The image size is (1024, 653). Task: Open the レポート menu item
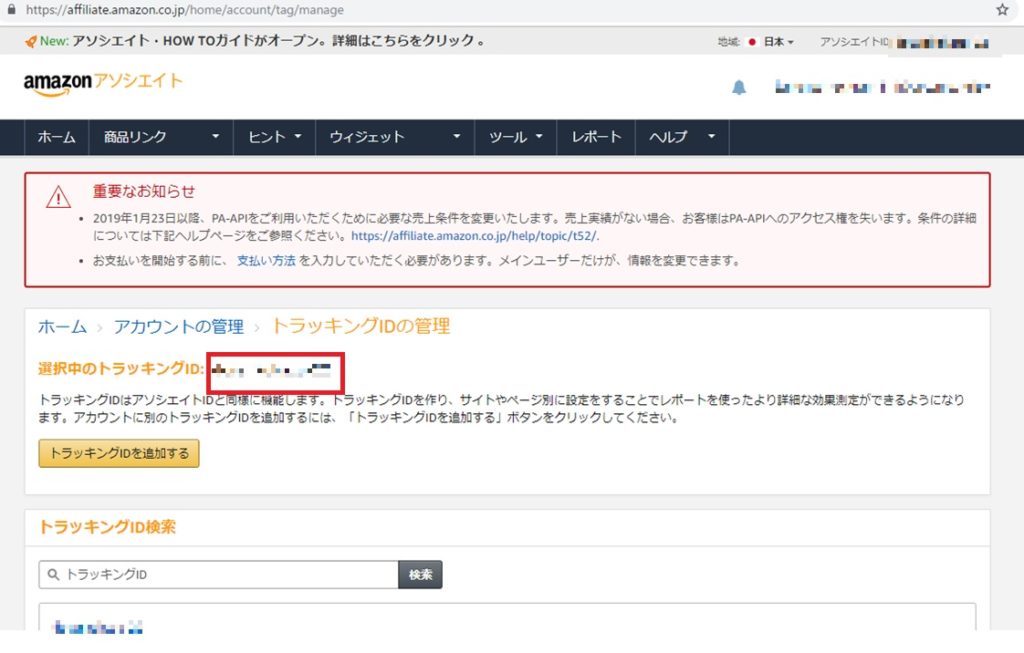(x=596, y=137)
